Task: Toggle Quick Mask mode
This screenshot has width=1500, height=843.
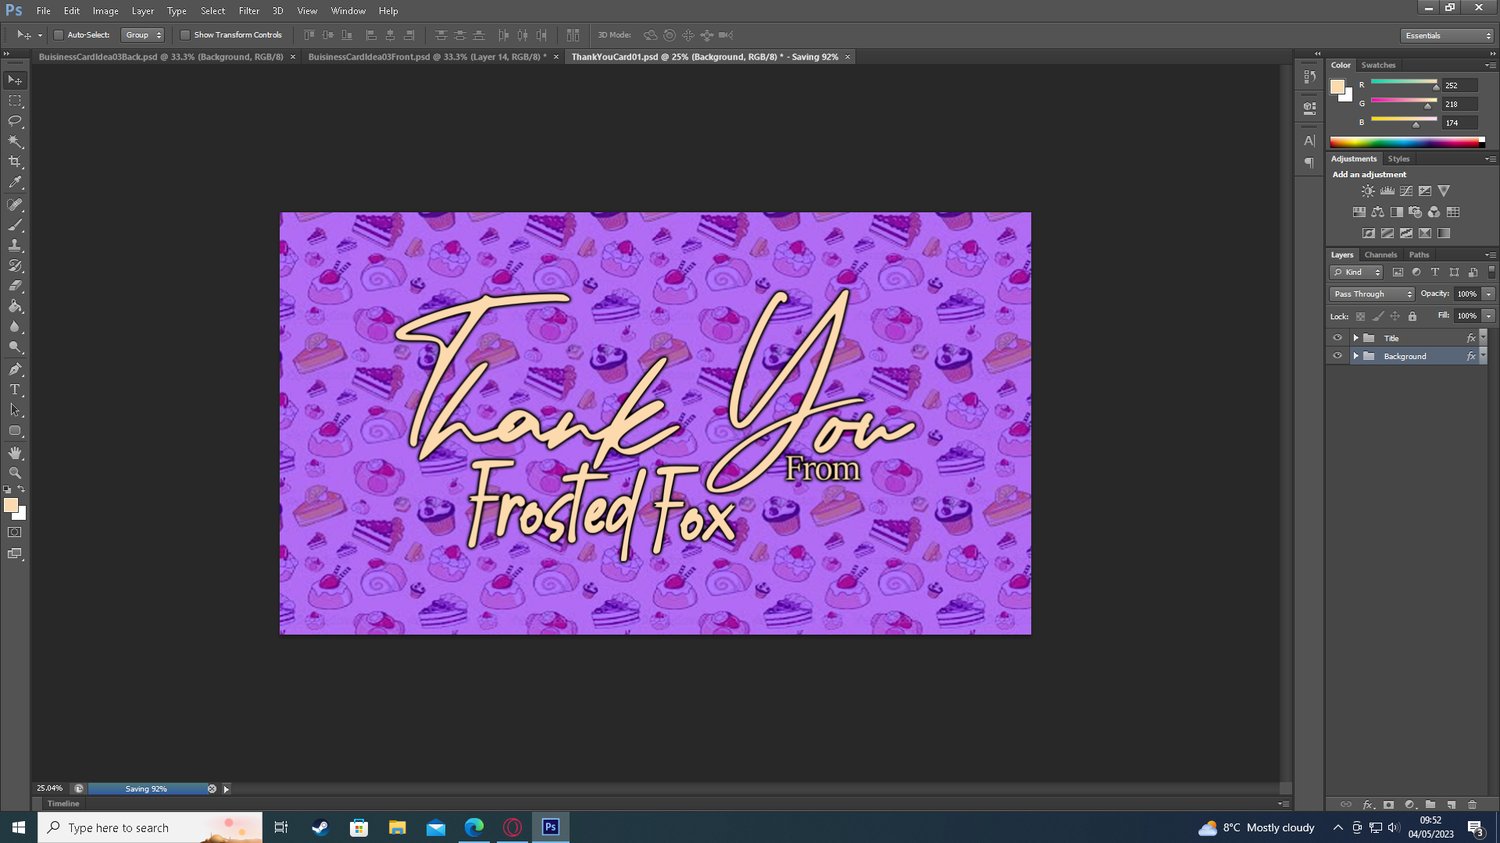Action: click(15, 533)
